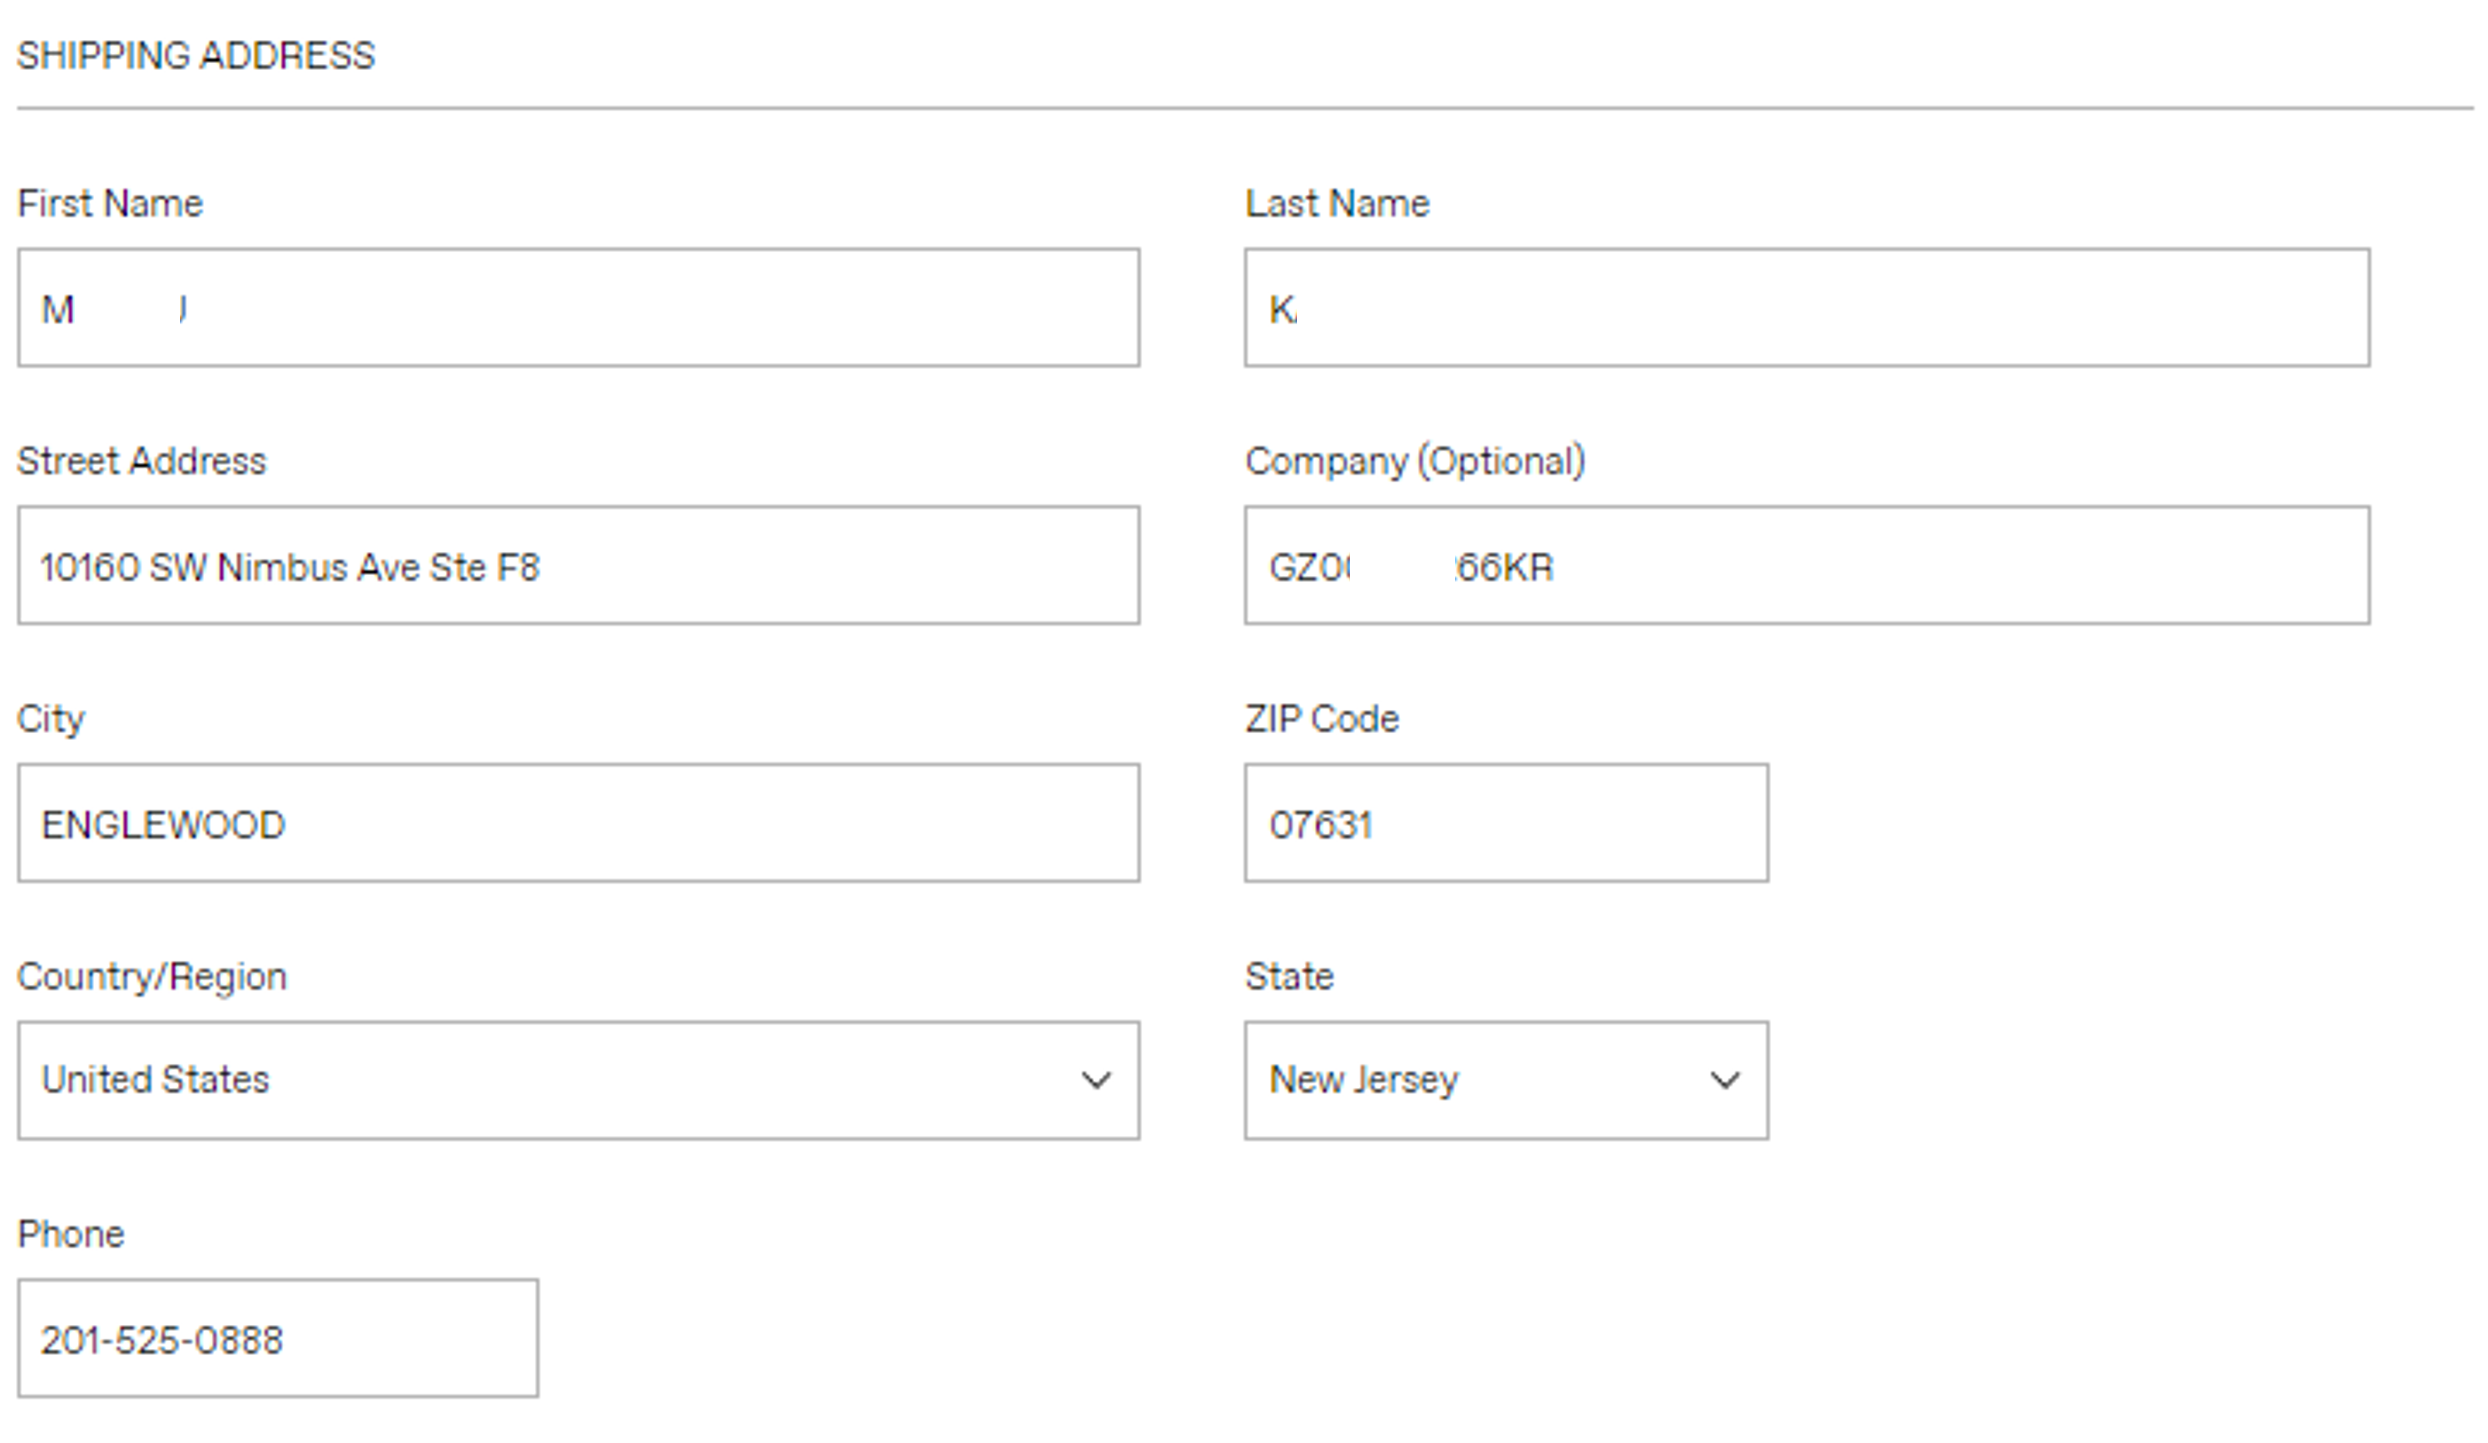
Task: Click the Street Address label
Action: click(141, 462)
